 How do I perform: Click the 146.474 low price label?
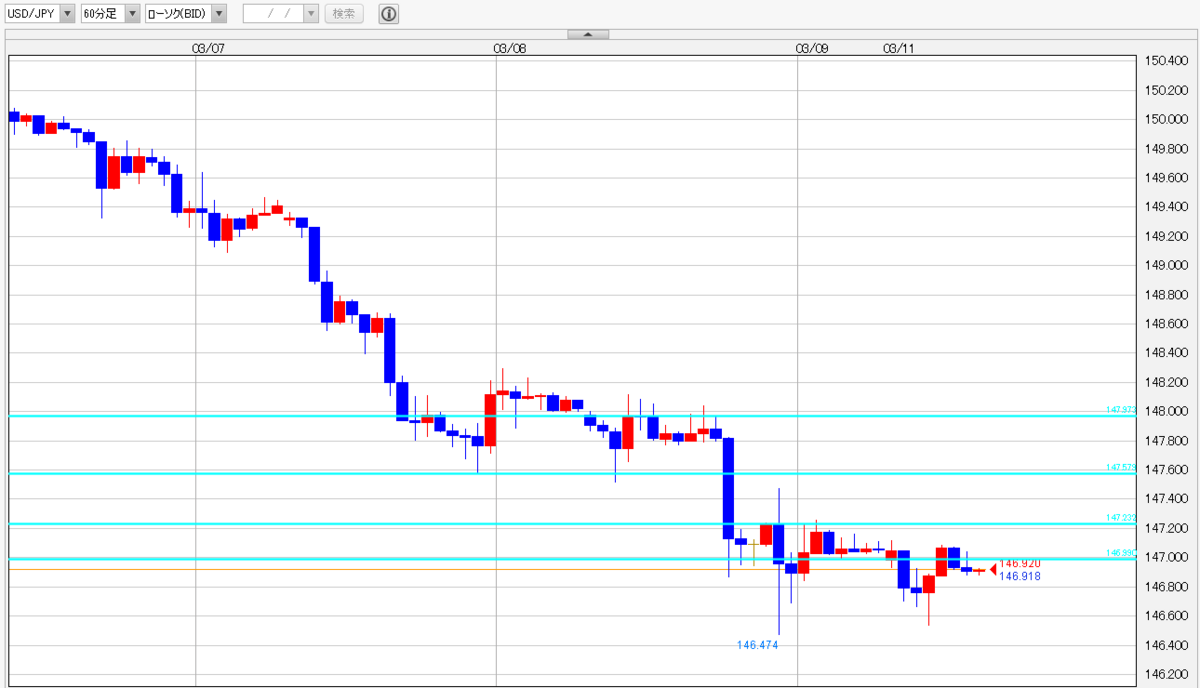coord(757,645)
